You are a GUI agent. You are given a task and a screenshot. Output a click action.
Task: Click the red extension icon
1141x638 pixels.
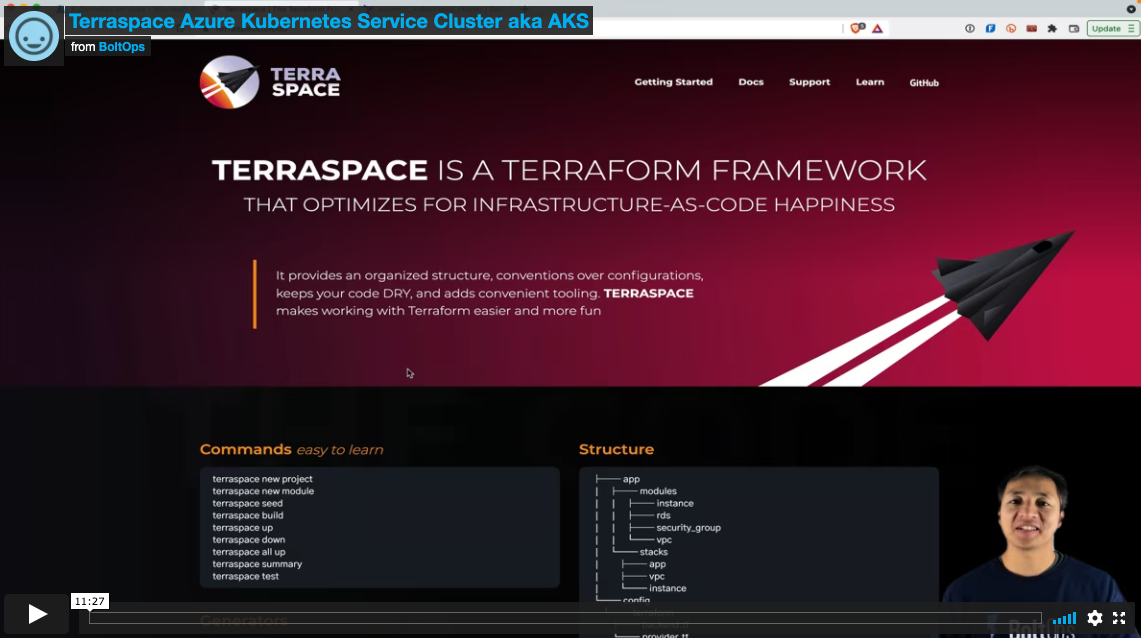tap(1031, 28)
